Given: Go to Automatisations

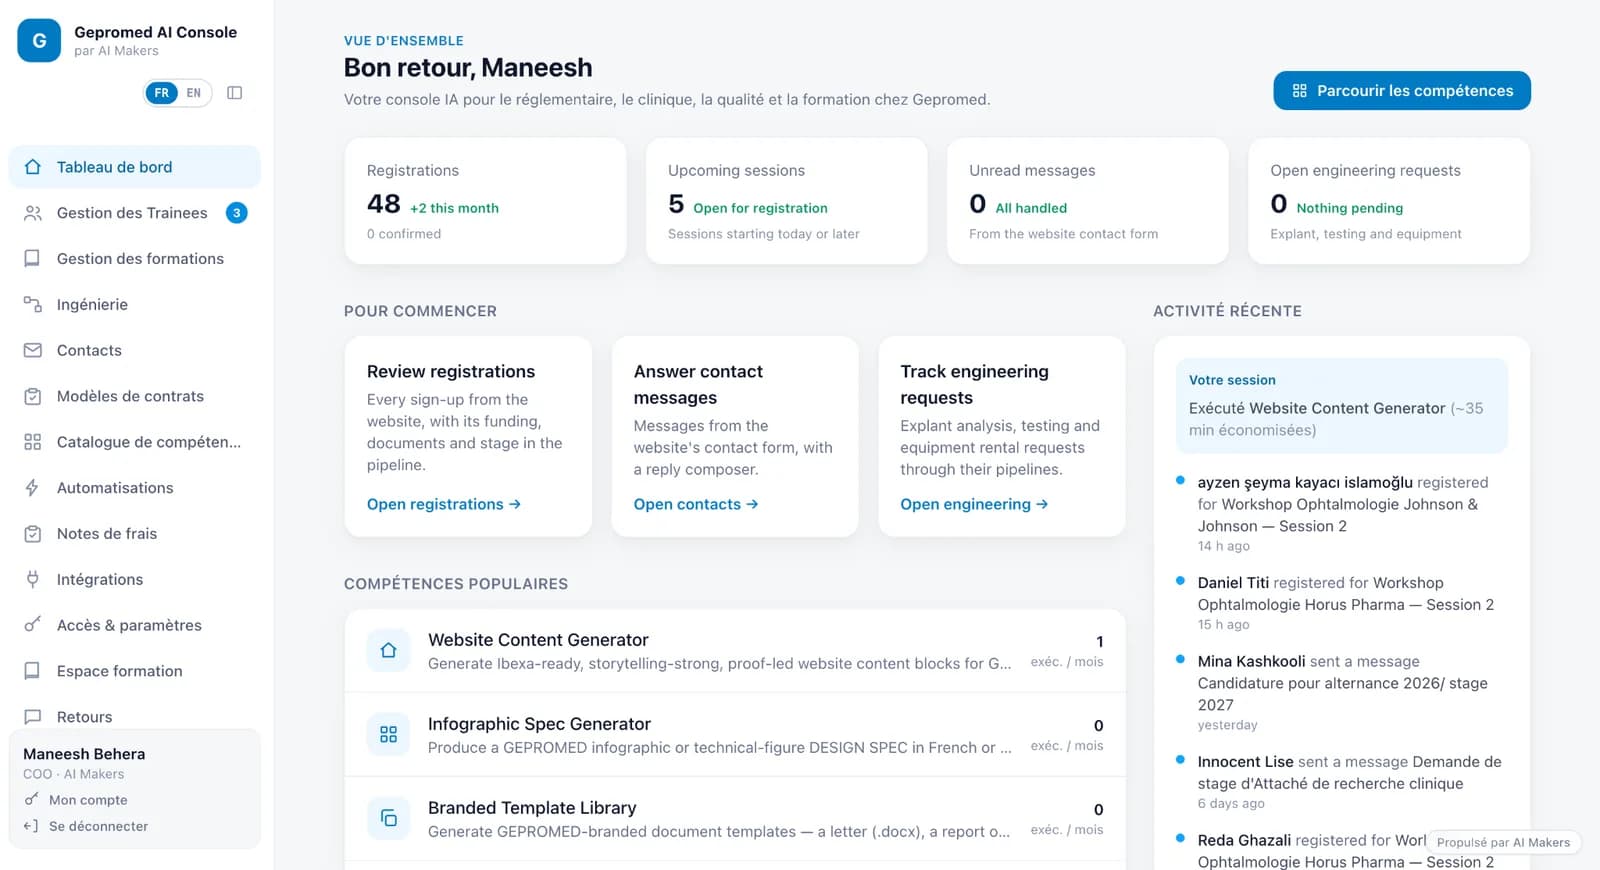Looking at the screenshot, I should point(135,488).
